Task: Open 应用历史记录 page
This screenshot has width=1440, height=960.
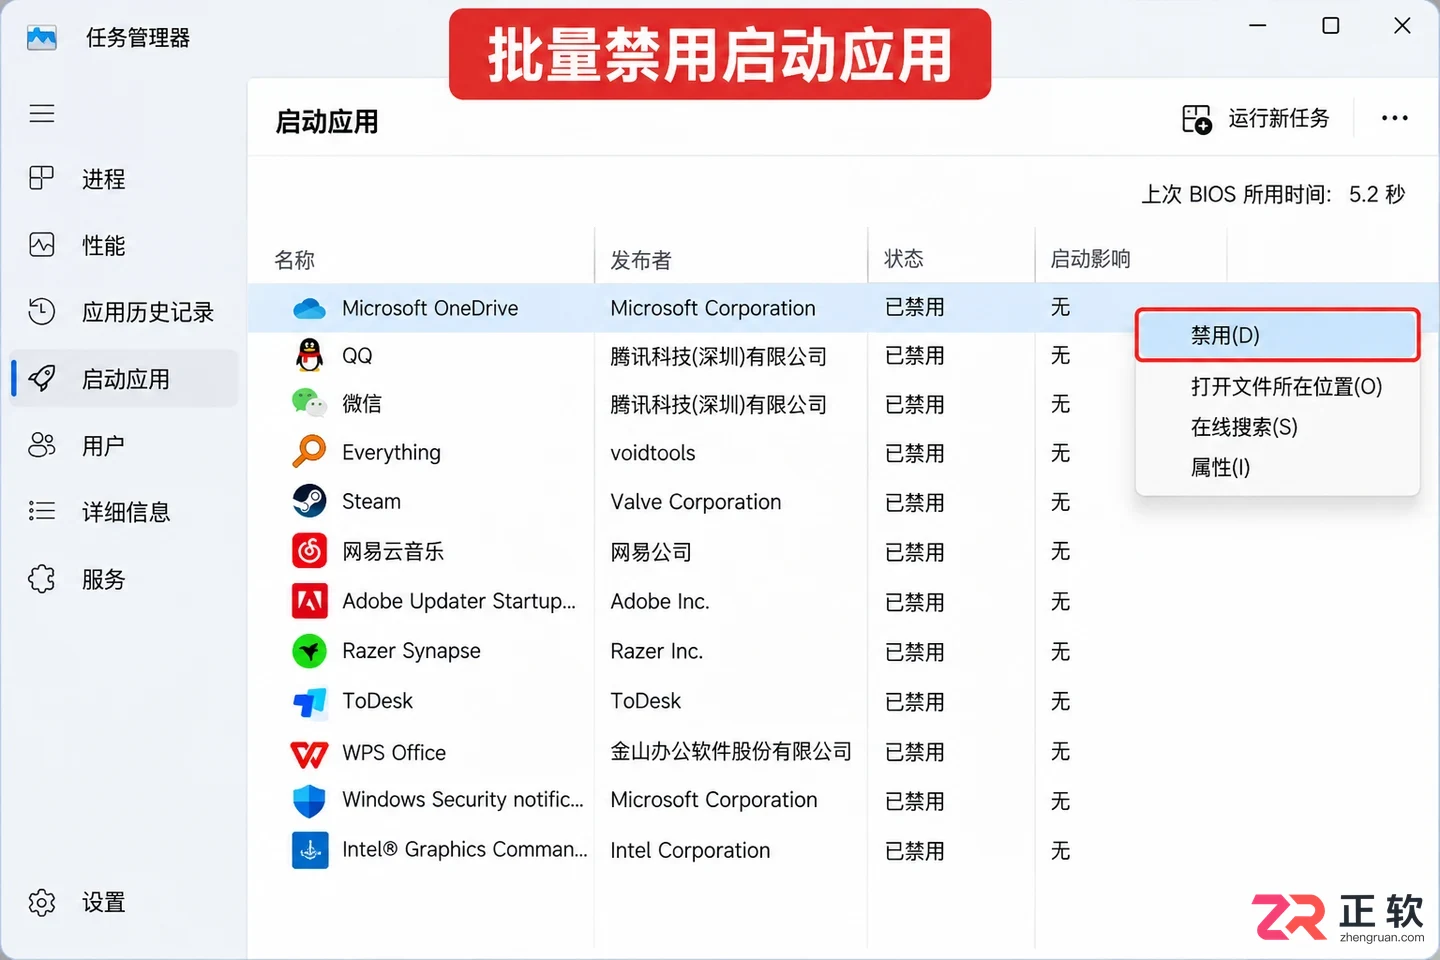Action: pos(124,312)
